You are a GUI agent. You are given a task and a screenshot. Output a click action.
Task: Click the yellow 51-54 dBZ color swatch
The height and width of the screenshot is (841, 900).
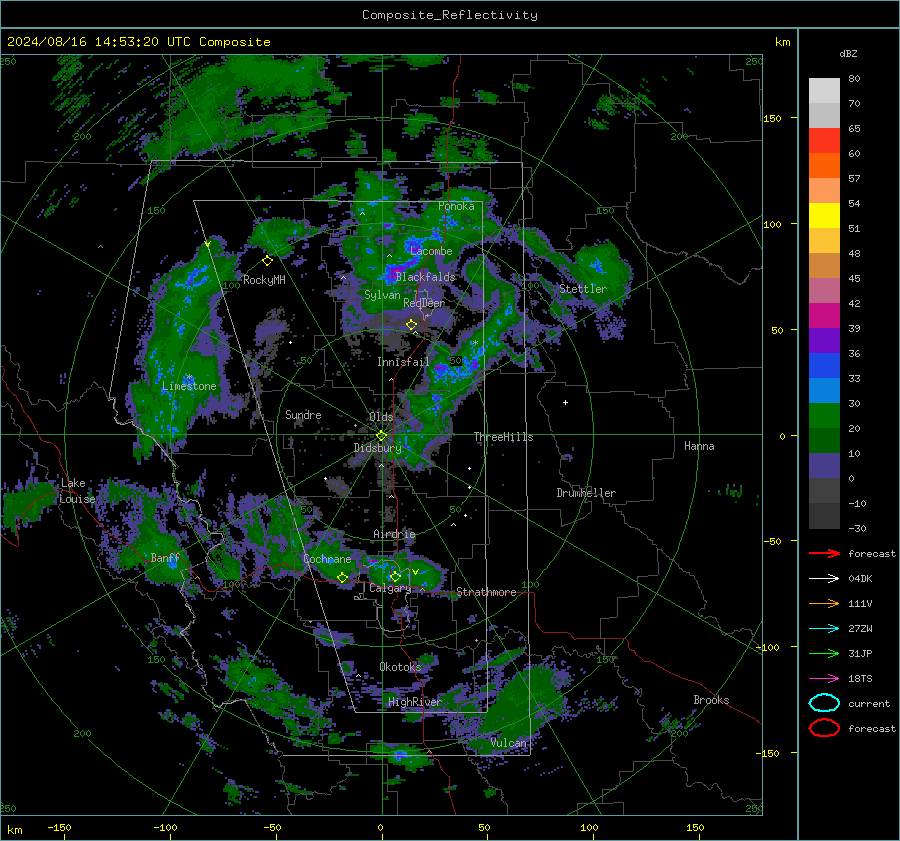[x=824, y=216]
